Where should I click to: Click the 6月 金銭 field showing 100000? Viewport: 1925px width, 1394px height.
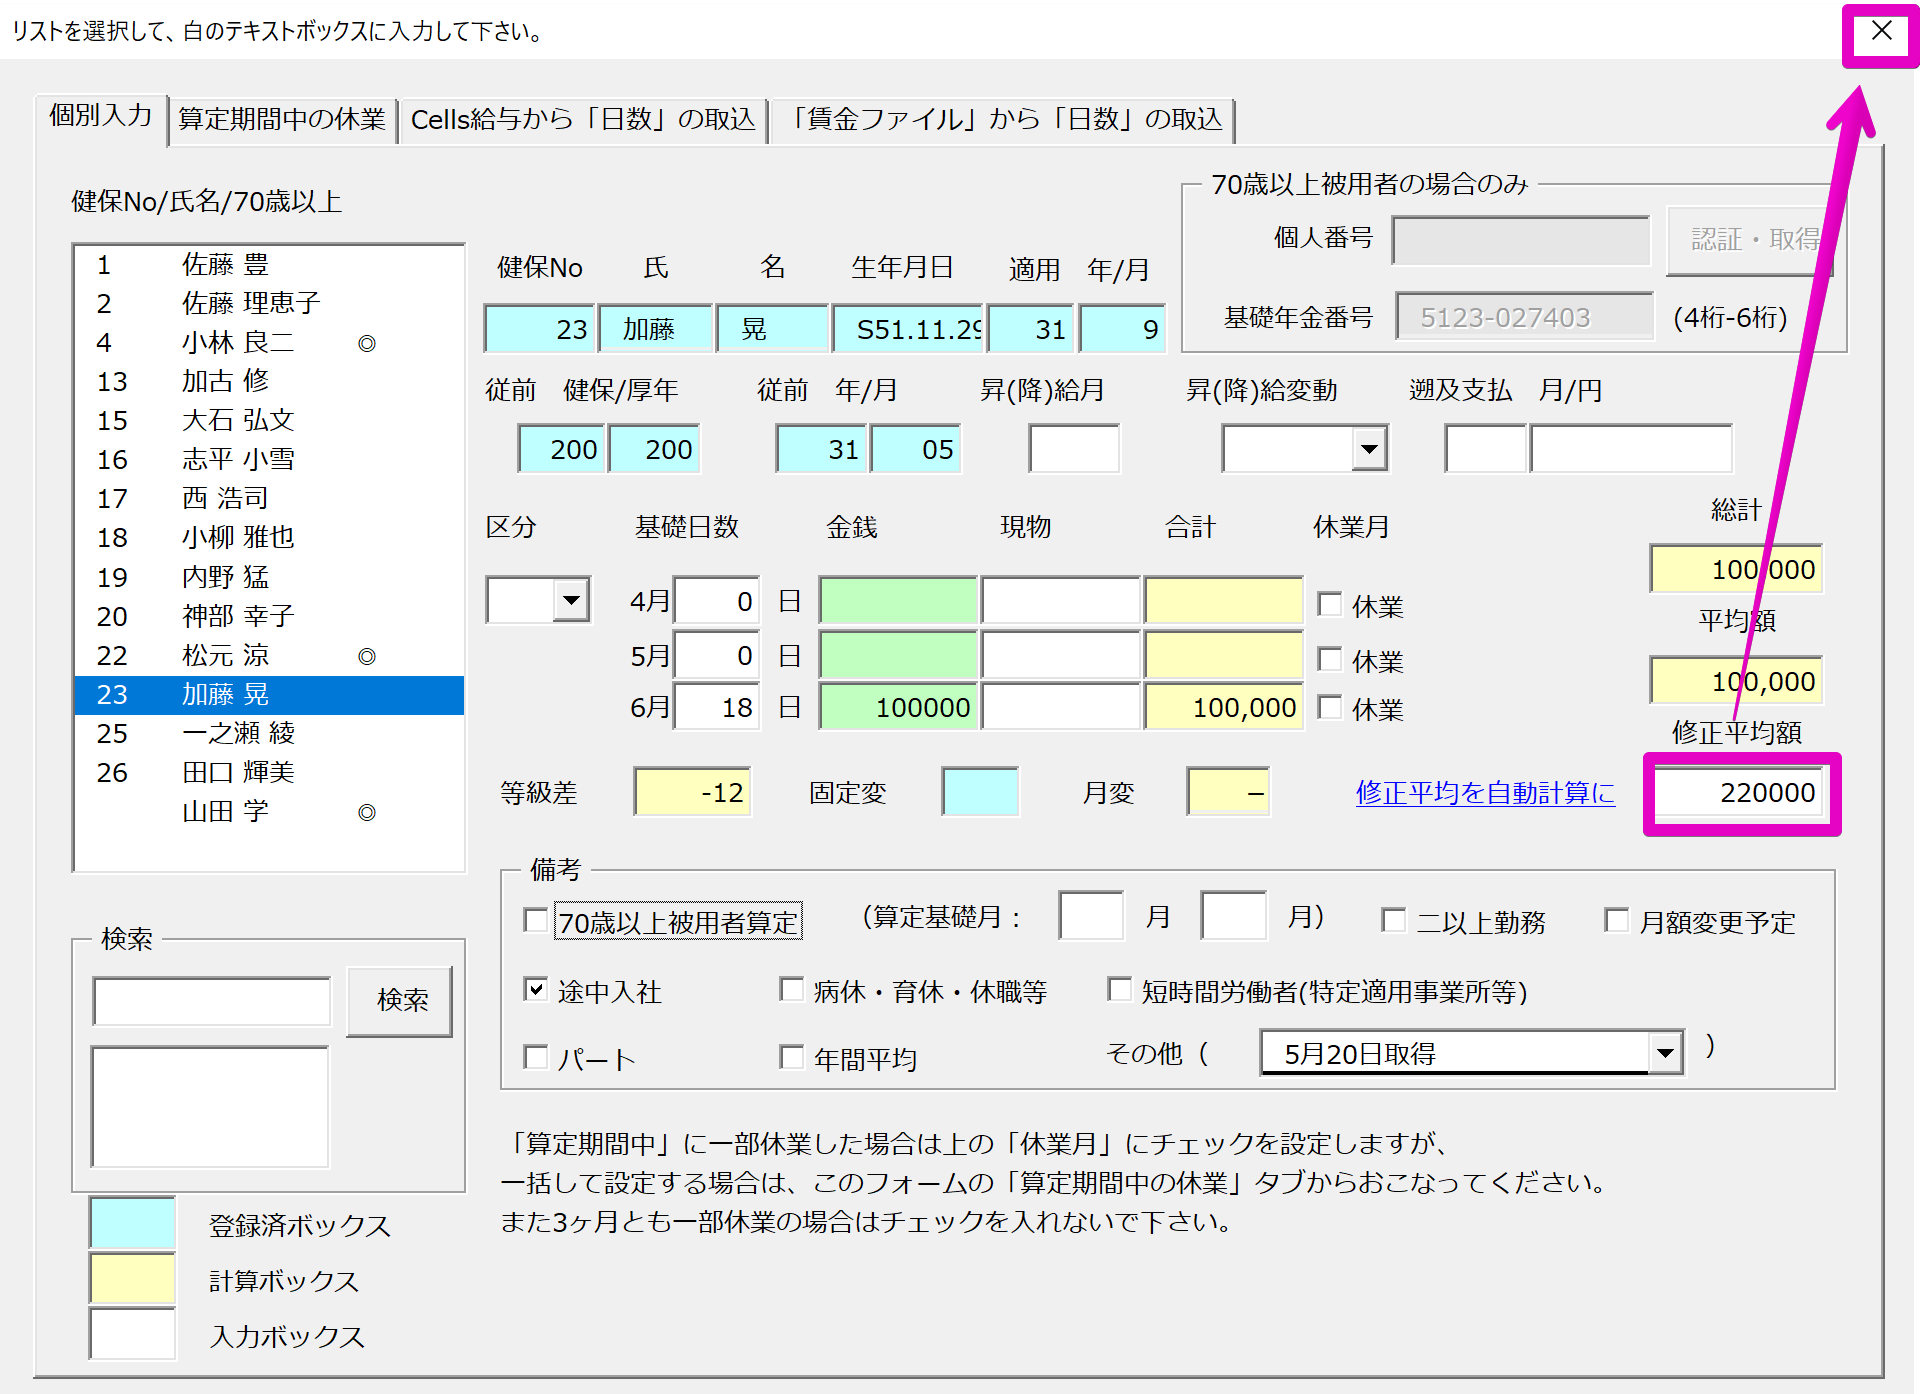898,707
